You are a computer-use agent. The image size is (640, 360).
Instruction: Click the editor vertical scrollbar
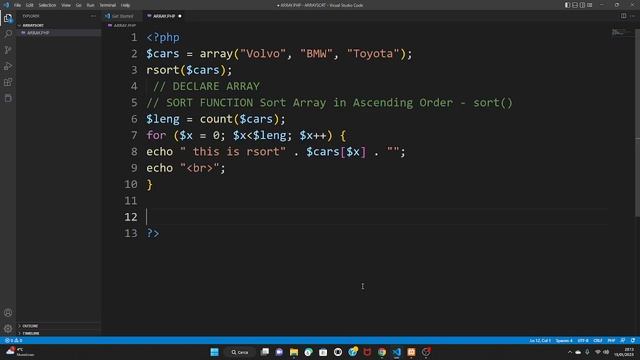(638, 122)
